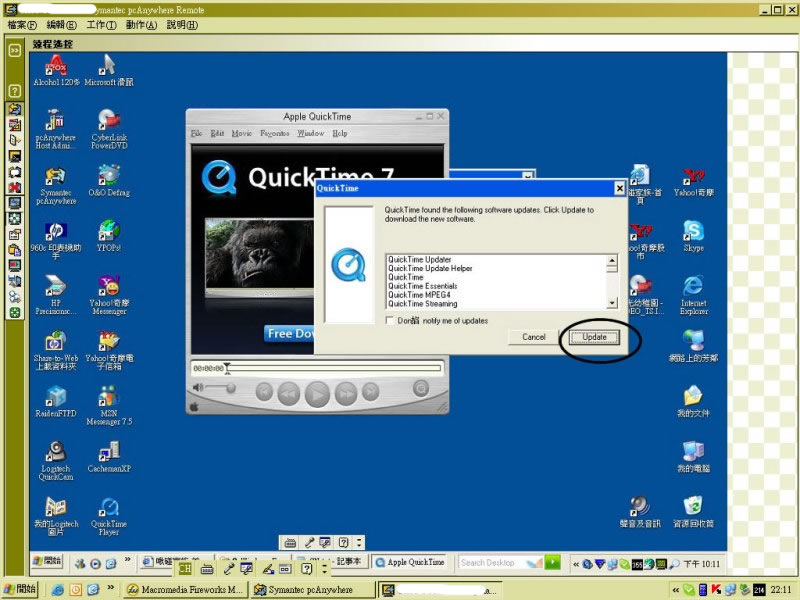Open the Skype desktop icon
This screenshot has width=800, height=600.
(693, 236)
